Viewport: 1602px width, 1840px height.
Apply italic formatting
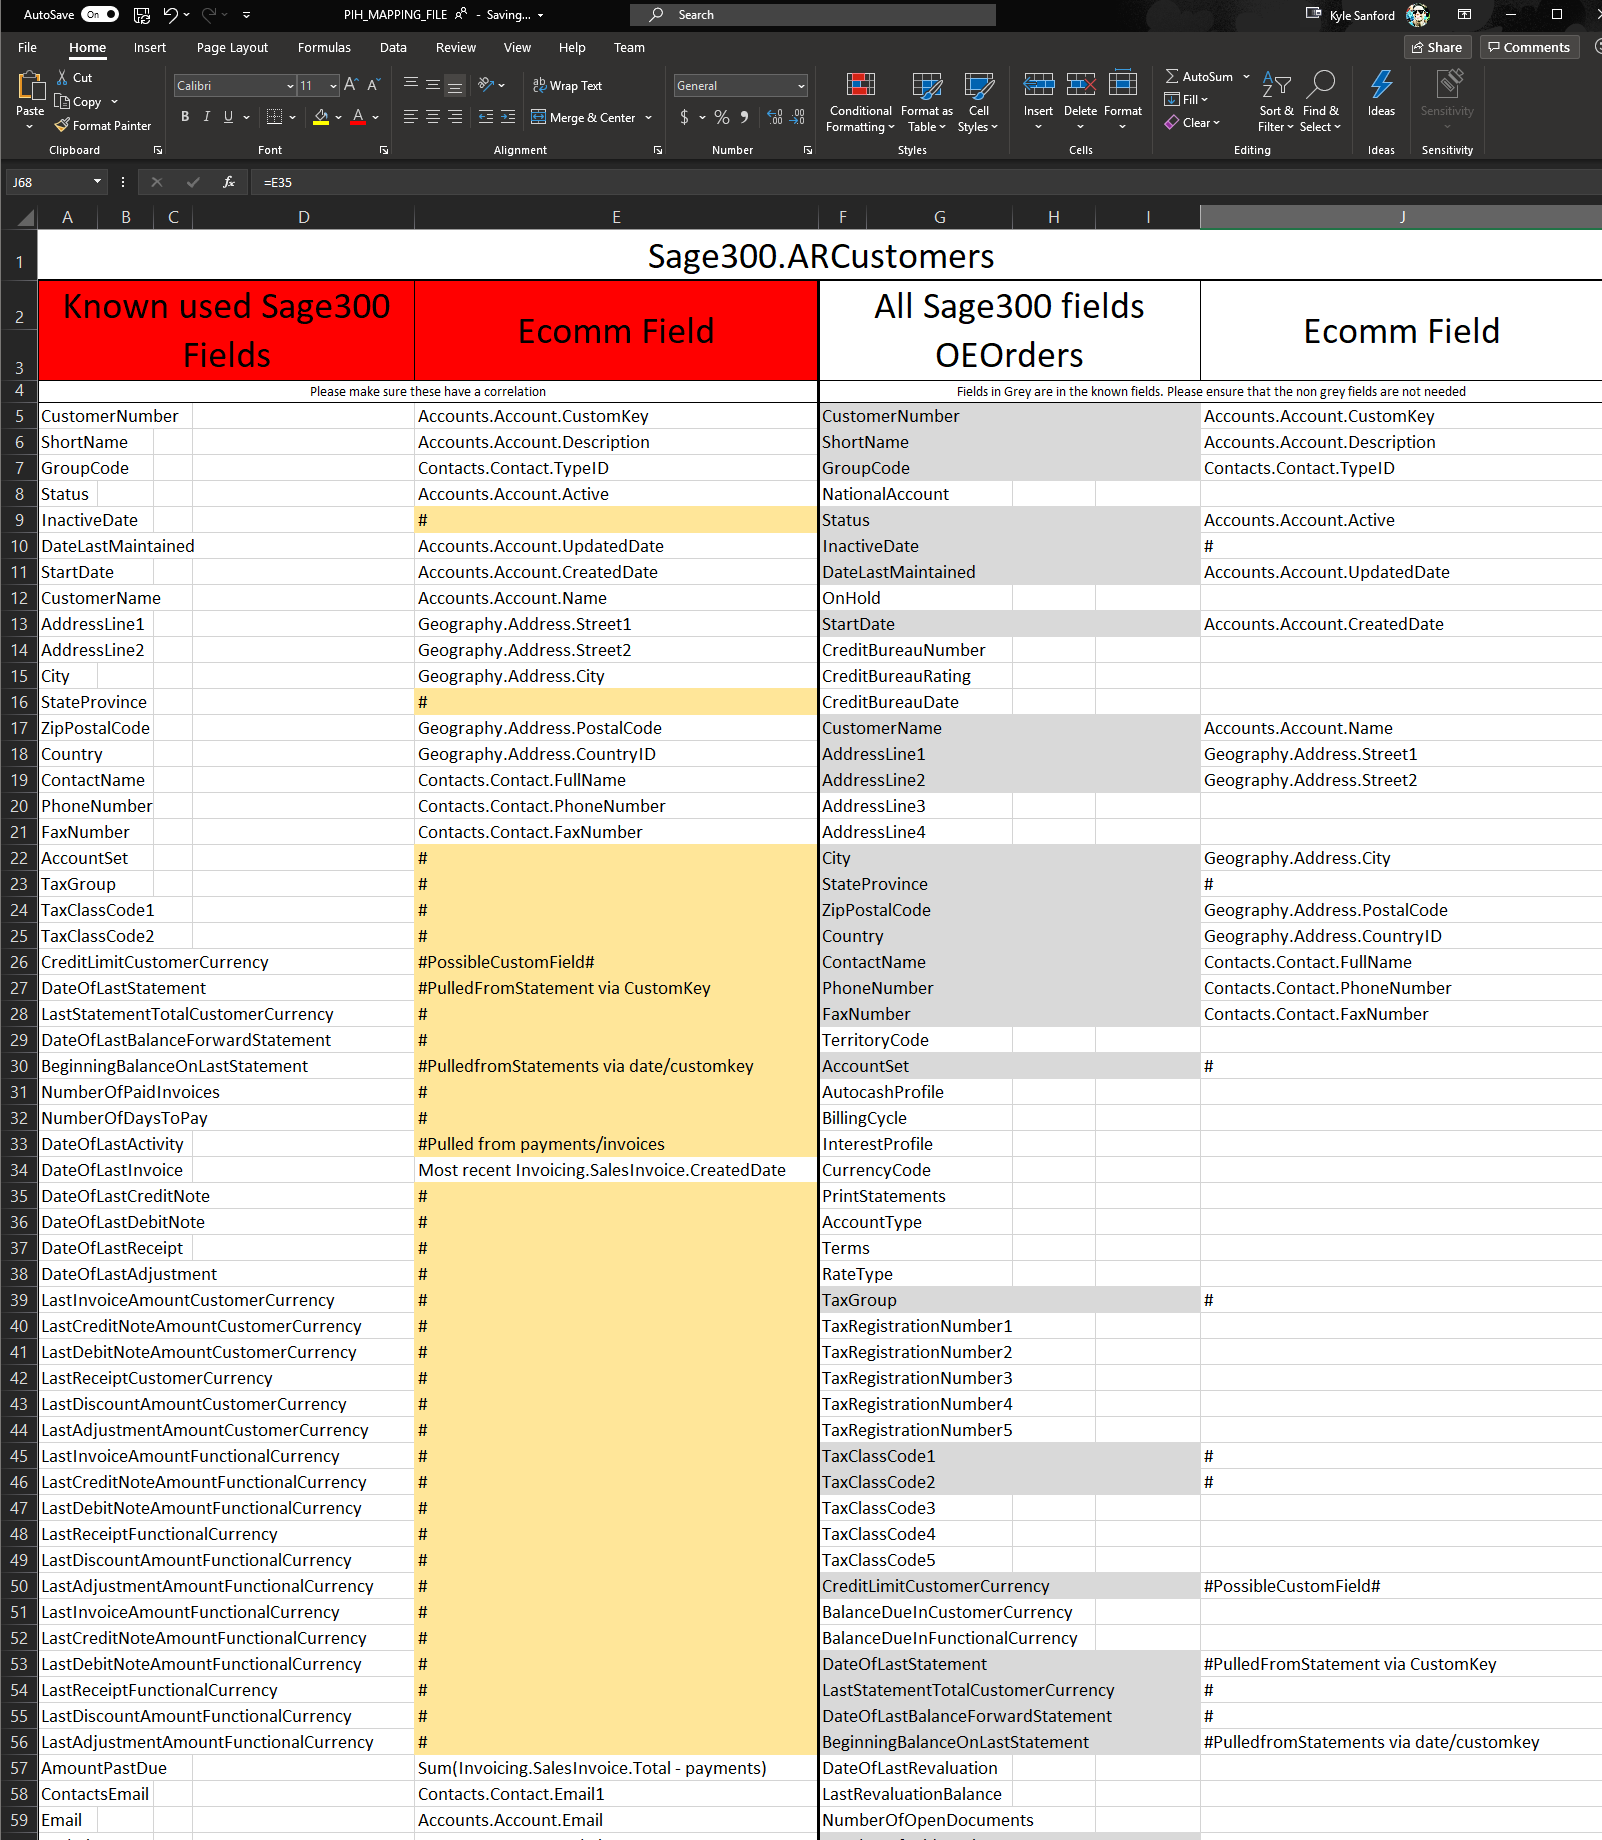tap(207, 117)
